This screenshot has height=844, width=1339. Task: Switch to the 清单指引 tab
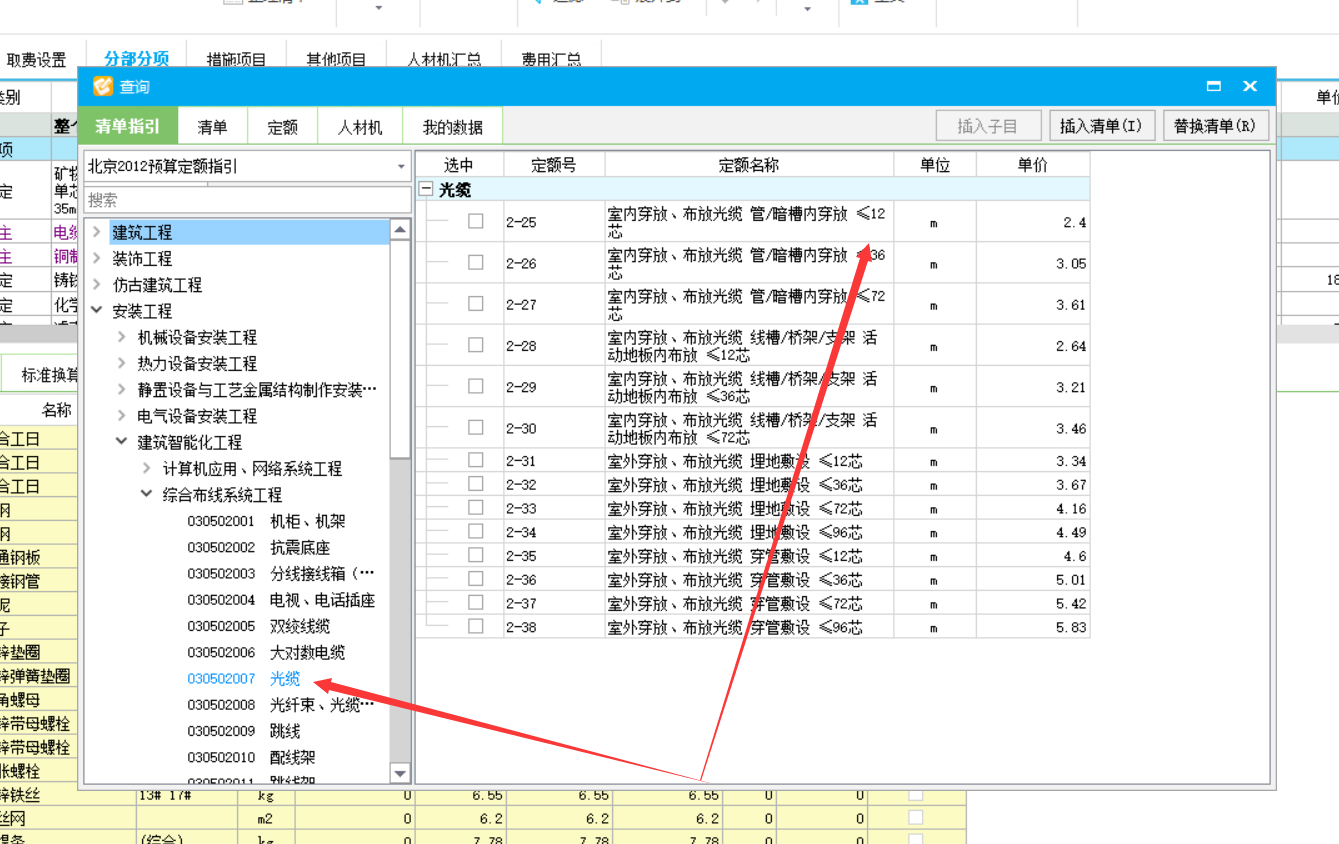pyautogui.click(x=128, y=126)
